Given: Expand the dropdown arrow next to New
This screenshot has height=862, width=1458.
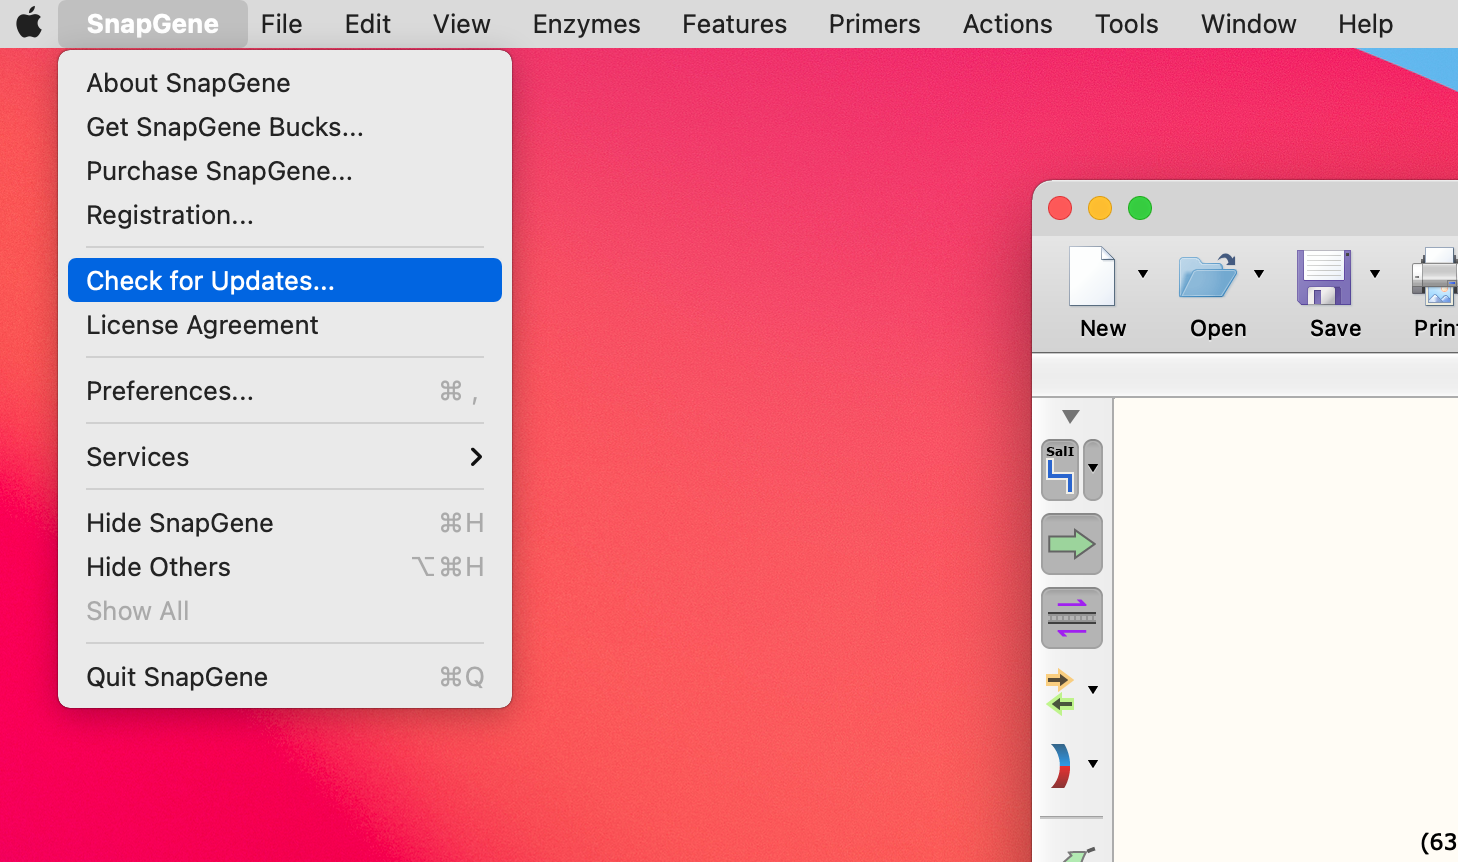Looking at the screenshot, I should pyautogui.click(x=1143, y=274).
